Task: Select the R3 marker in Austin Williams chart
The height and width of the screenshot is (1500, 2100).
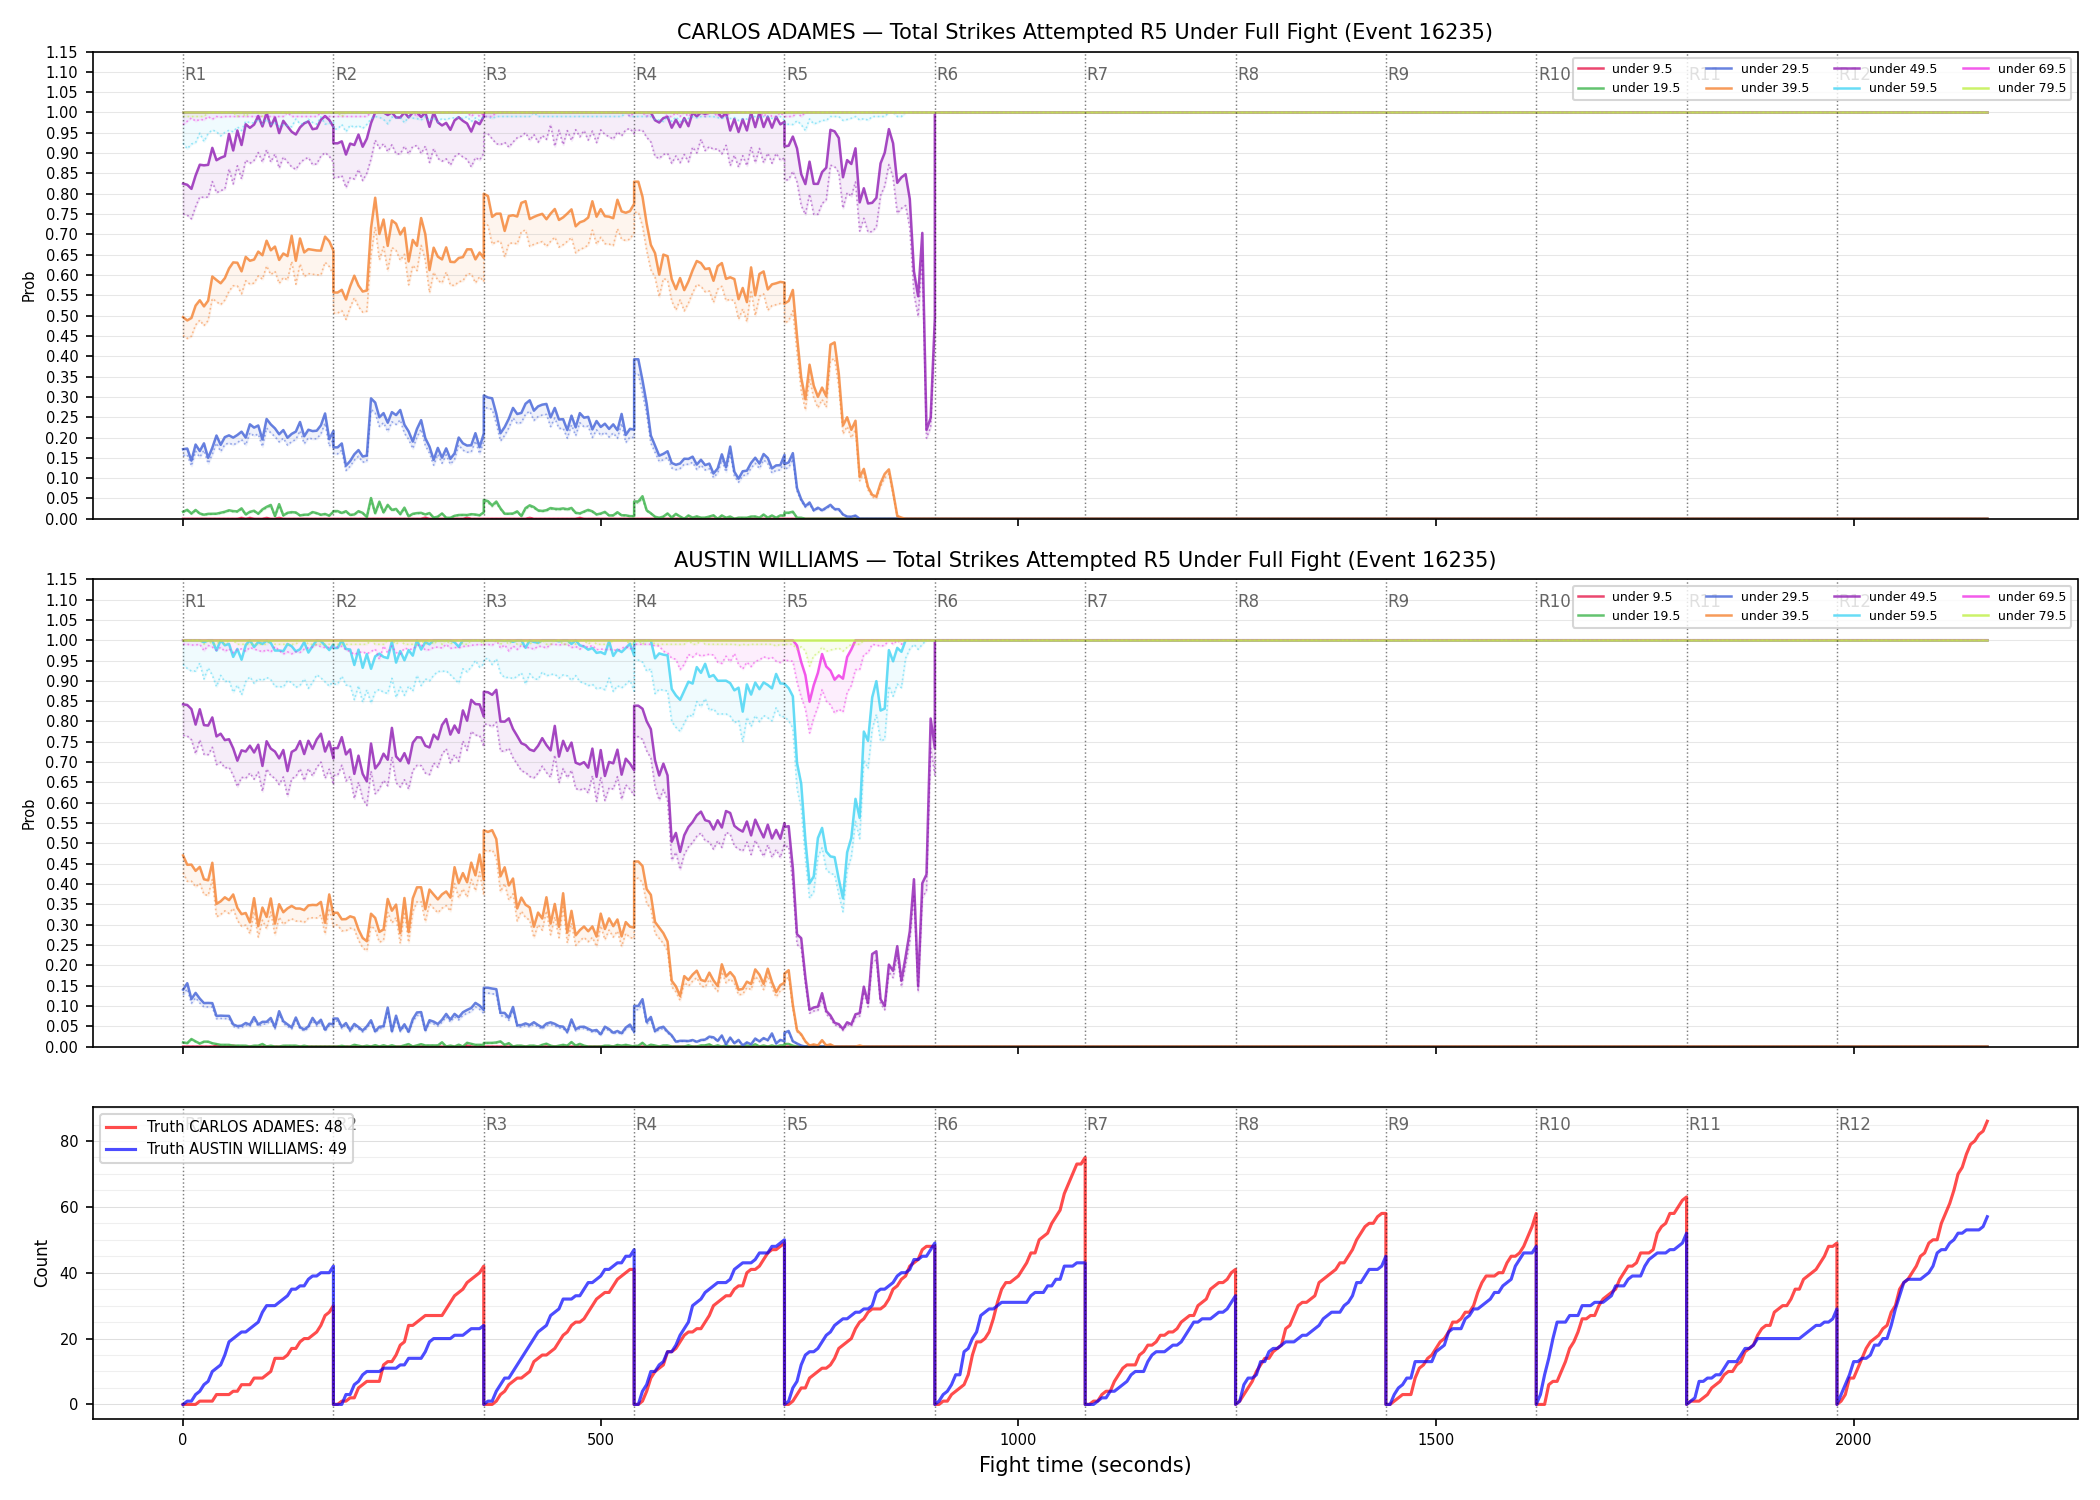Action: tap(496, 601)
